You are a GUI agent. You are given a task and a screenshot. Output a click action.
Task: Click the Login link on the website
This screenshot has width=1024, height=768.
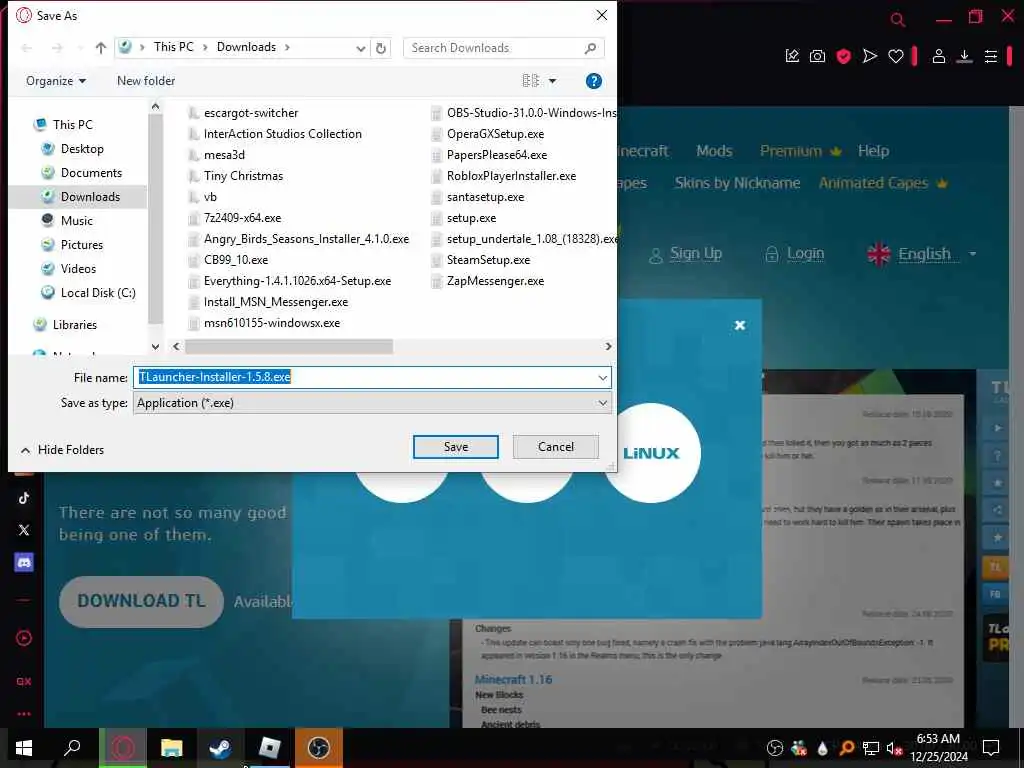[795, 253]
